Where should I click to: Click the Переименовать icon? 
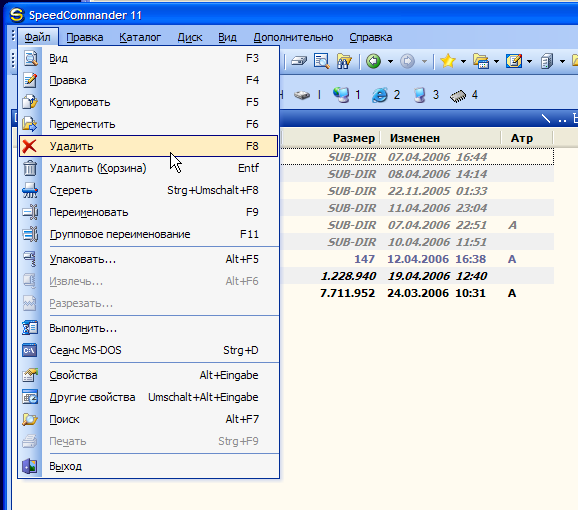30,212
